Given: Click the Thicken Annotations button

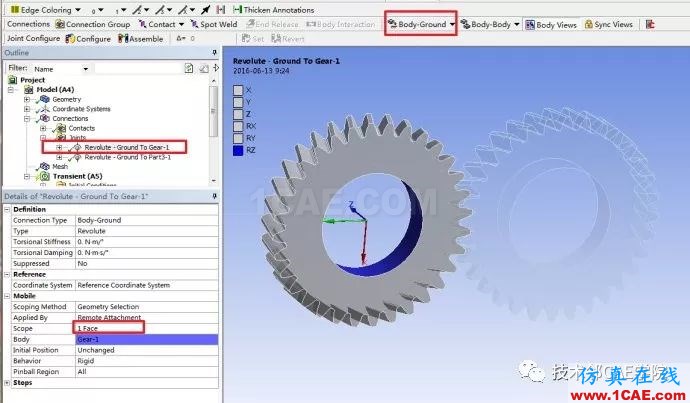Looking at the screenshot, I should (274, 9).
